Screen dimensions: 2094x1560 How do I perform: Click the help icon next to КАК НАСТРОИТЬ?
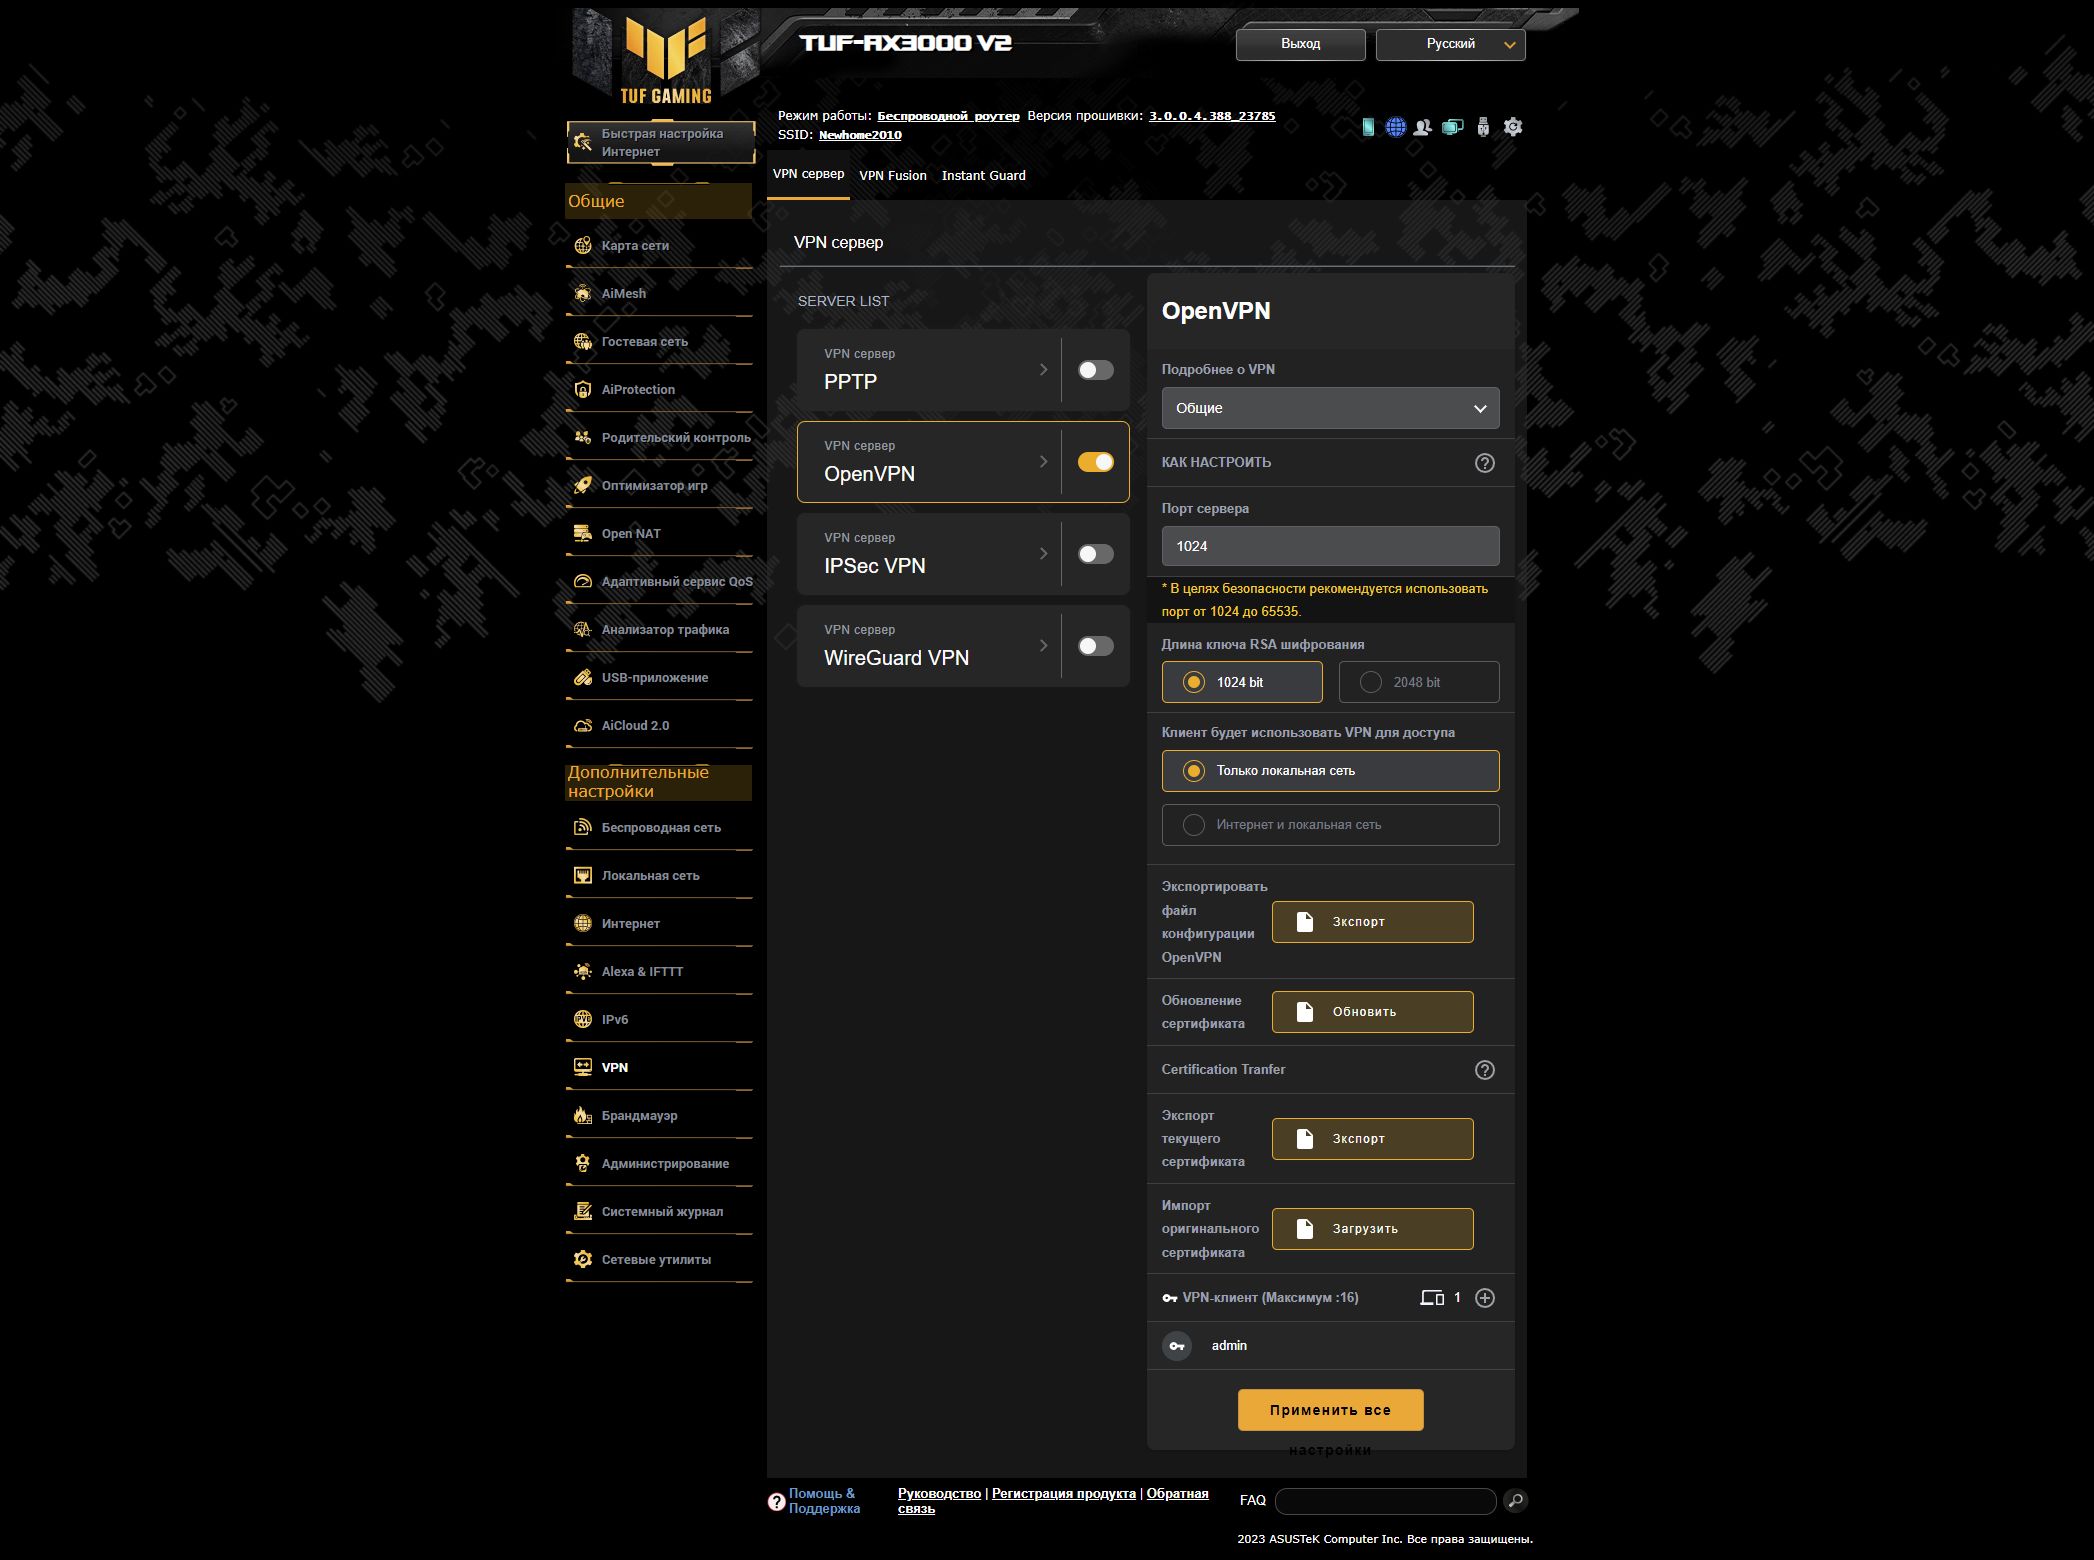[x=1485, y=463]
